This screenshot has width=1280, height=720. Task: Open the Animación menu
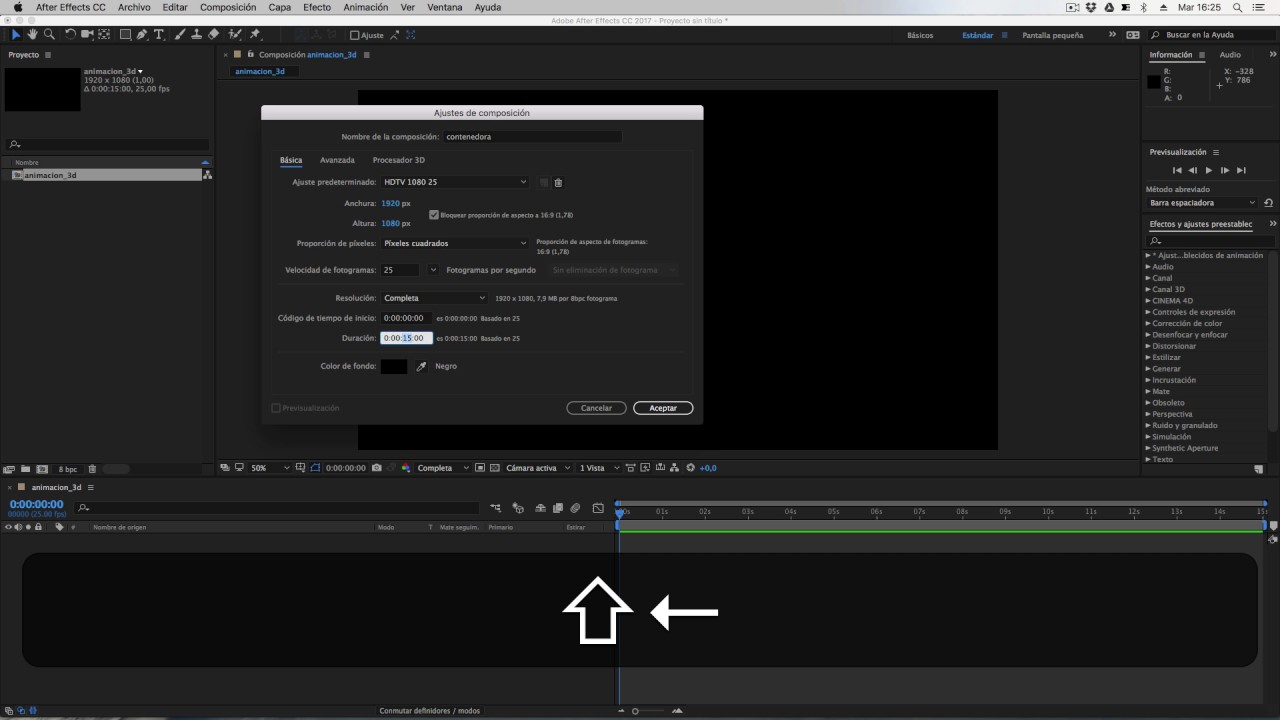[x=365, y=7]
